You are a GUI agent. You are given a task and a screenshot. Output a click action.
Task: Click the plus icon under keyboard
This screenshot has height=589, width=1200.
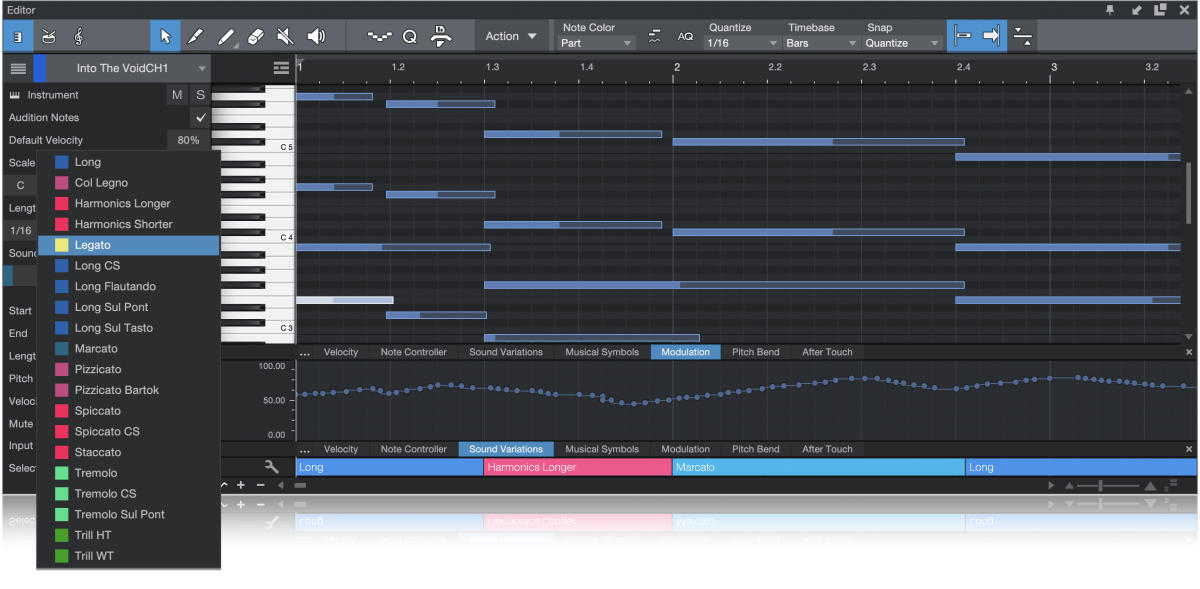pyautogui.click(x=241, y=485)
